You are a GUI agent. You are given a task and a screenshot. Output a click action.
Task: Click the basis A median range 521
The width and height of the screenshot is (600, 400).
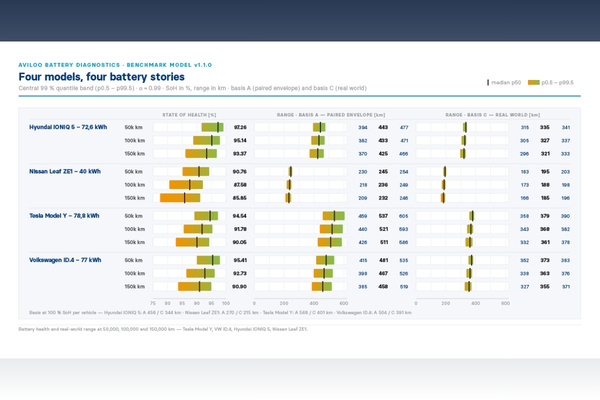click(383, 229)
